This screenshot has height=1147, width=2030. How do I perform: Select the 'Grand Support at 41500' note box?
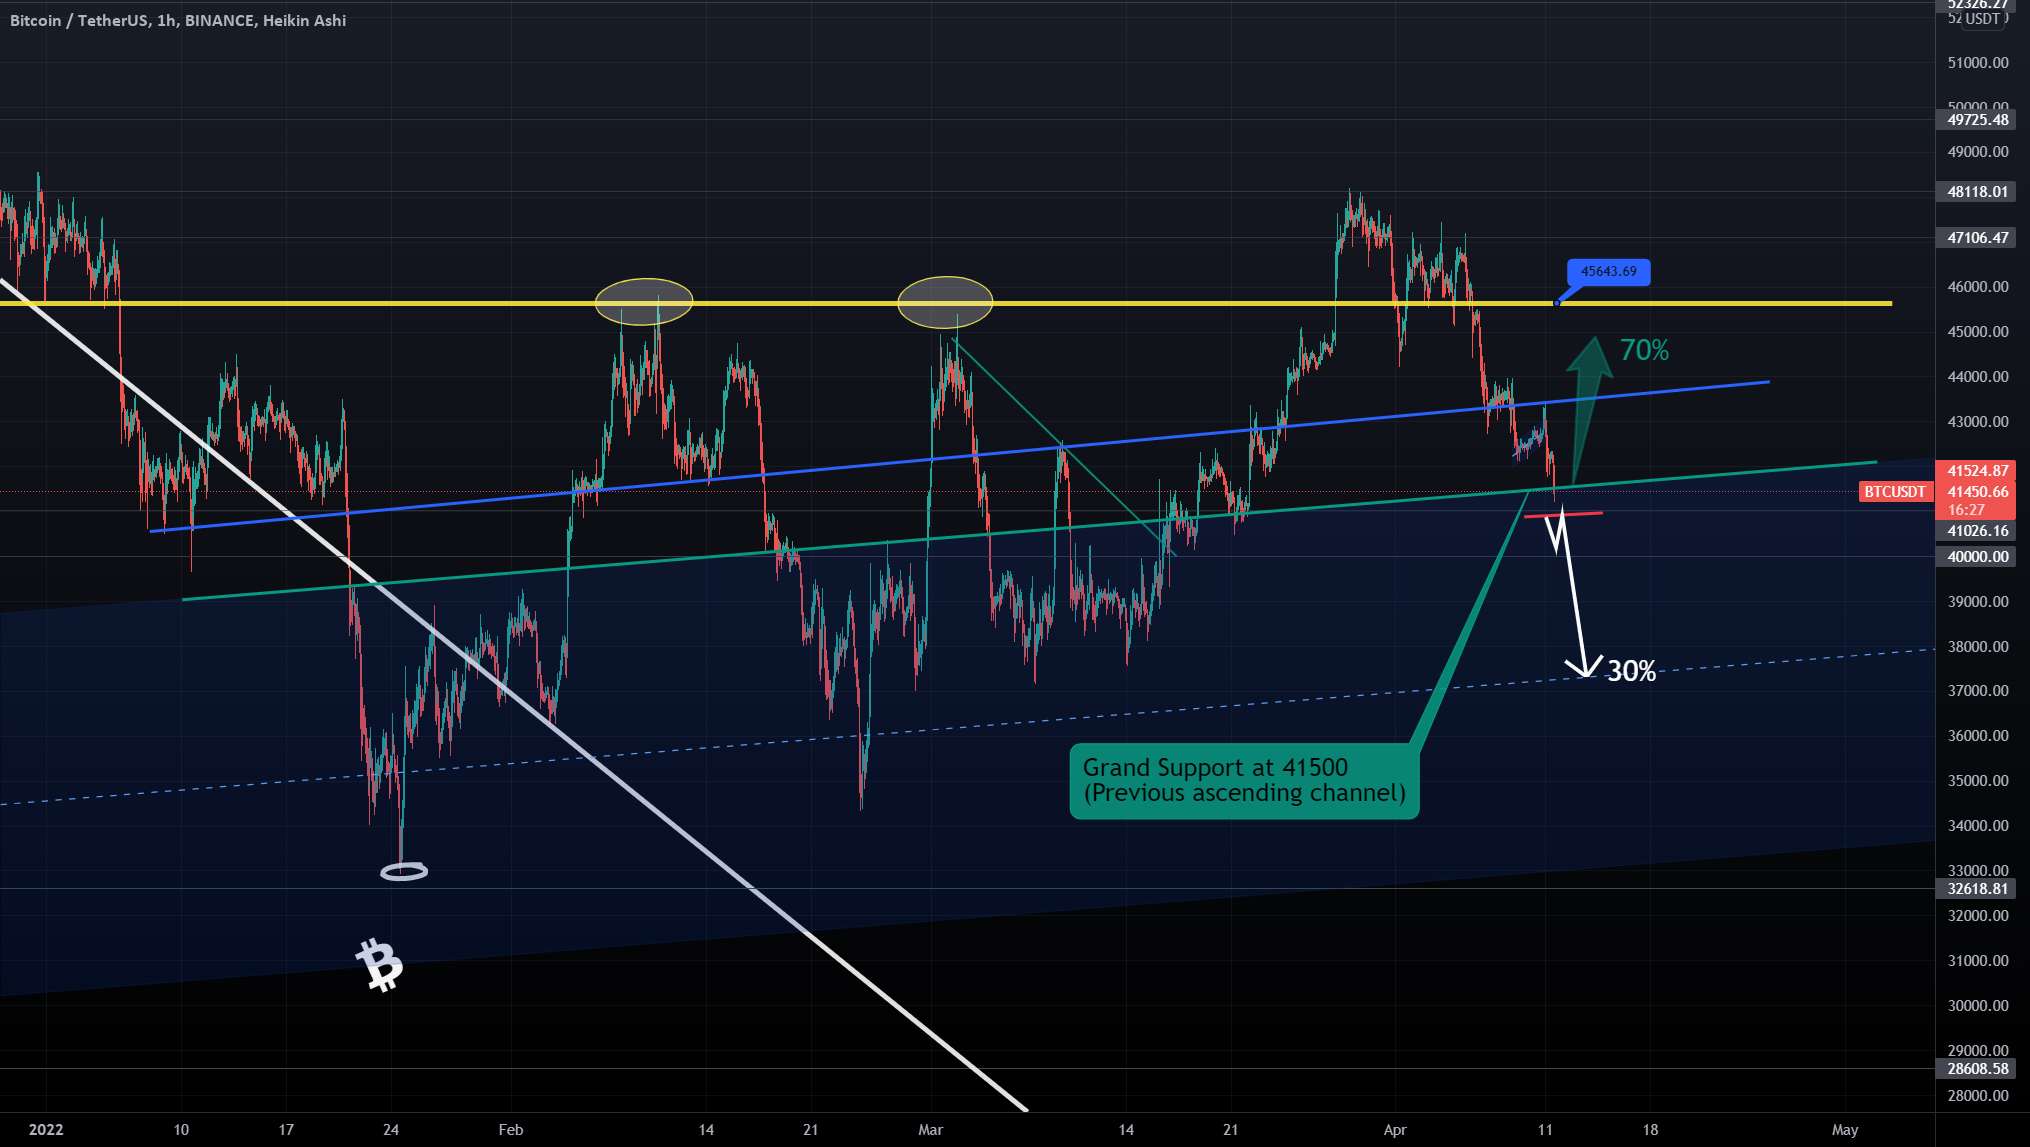[1244, 781]
